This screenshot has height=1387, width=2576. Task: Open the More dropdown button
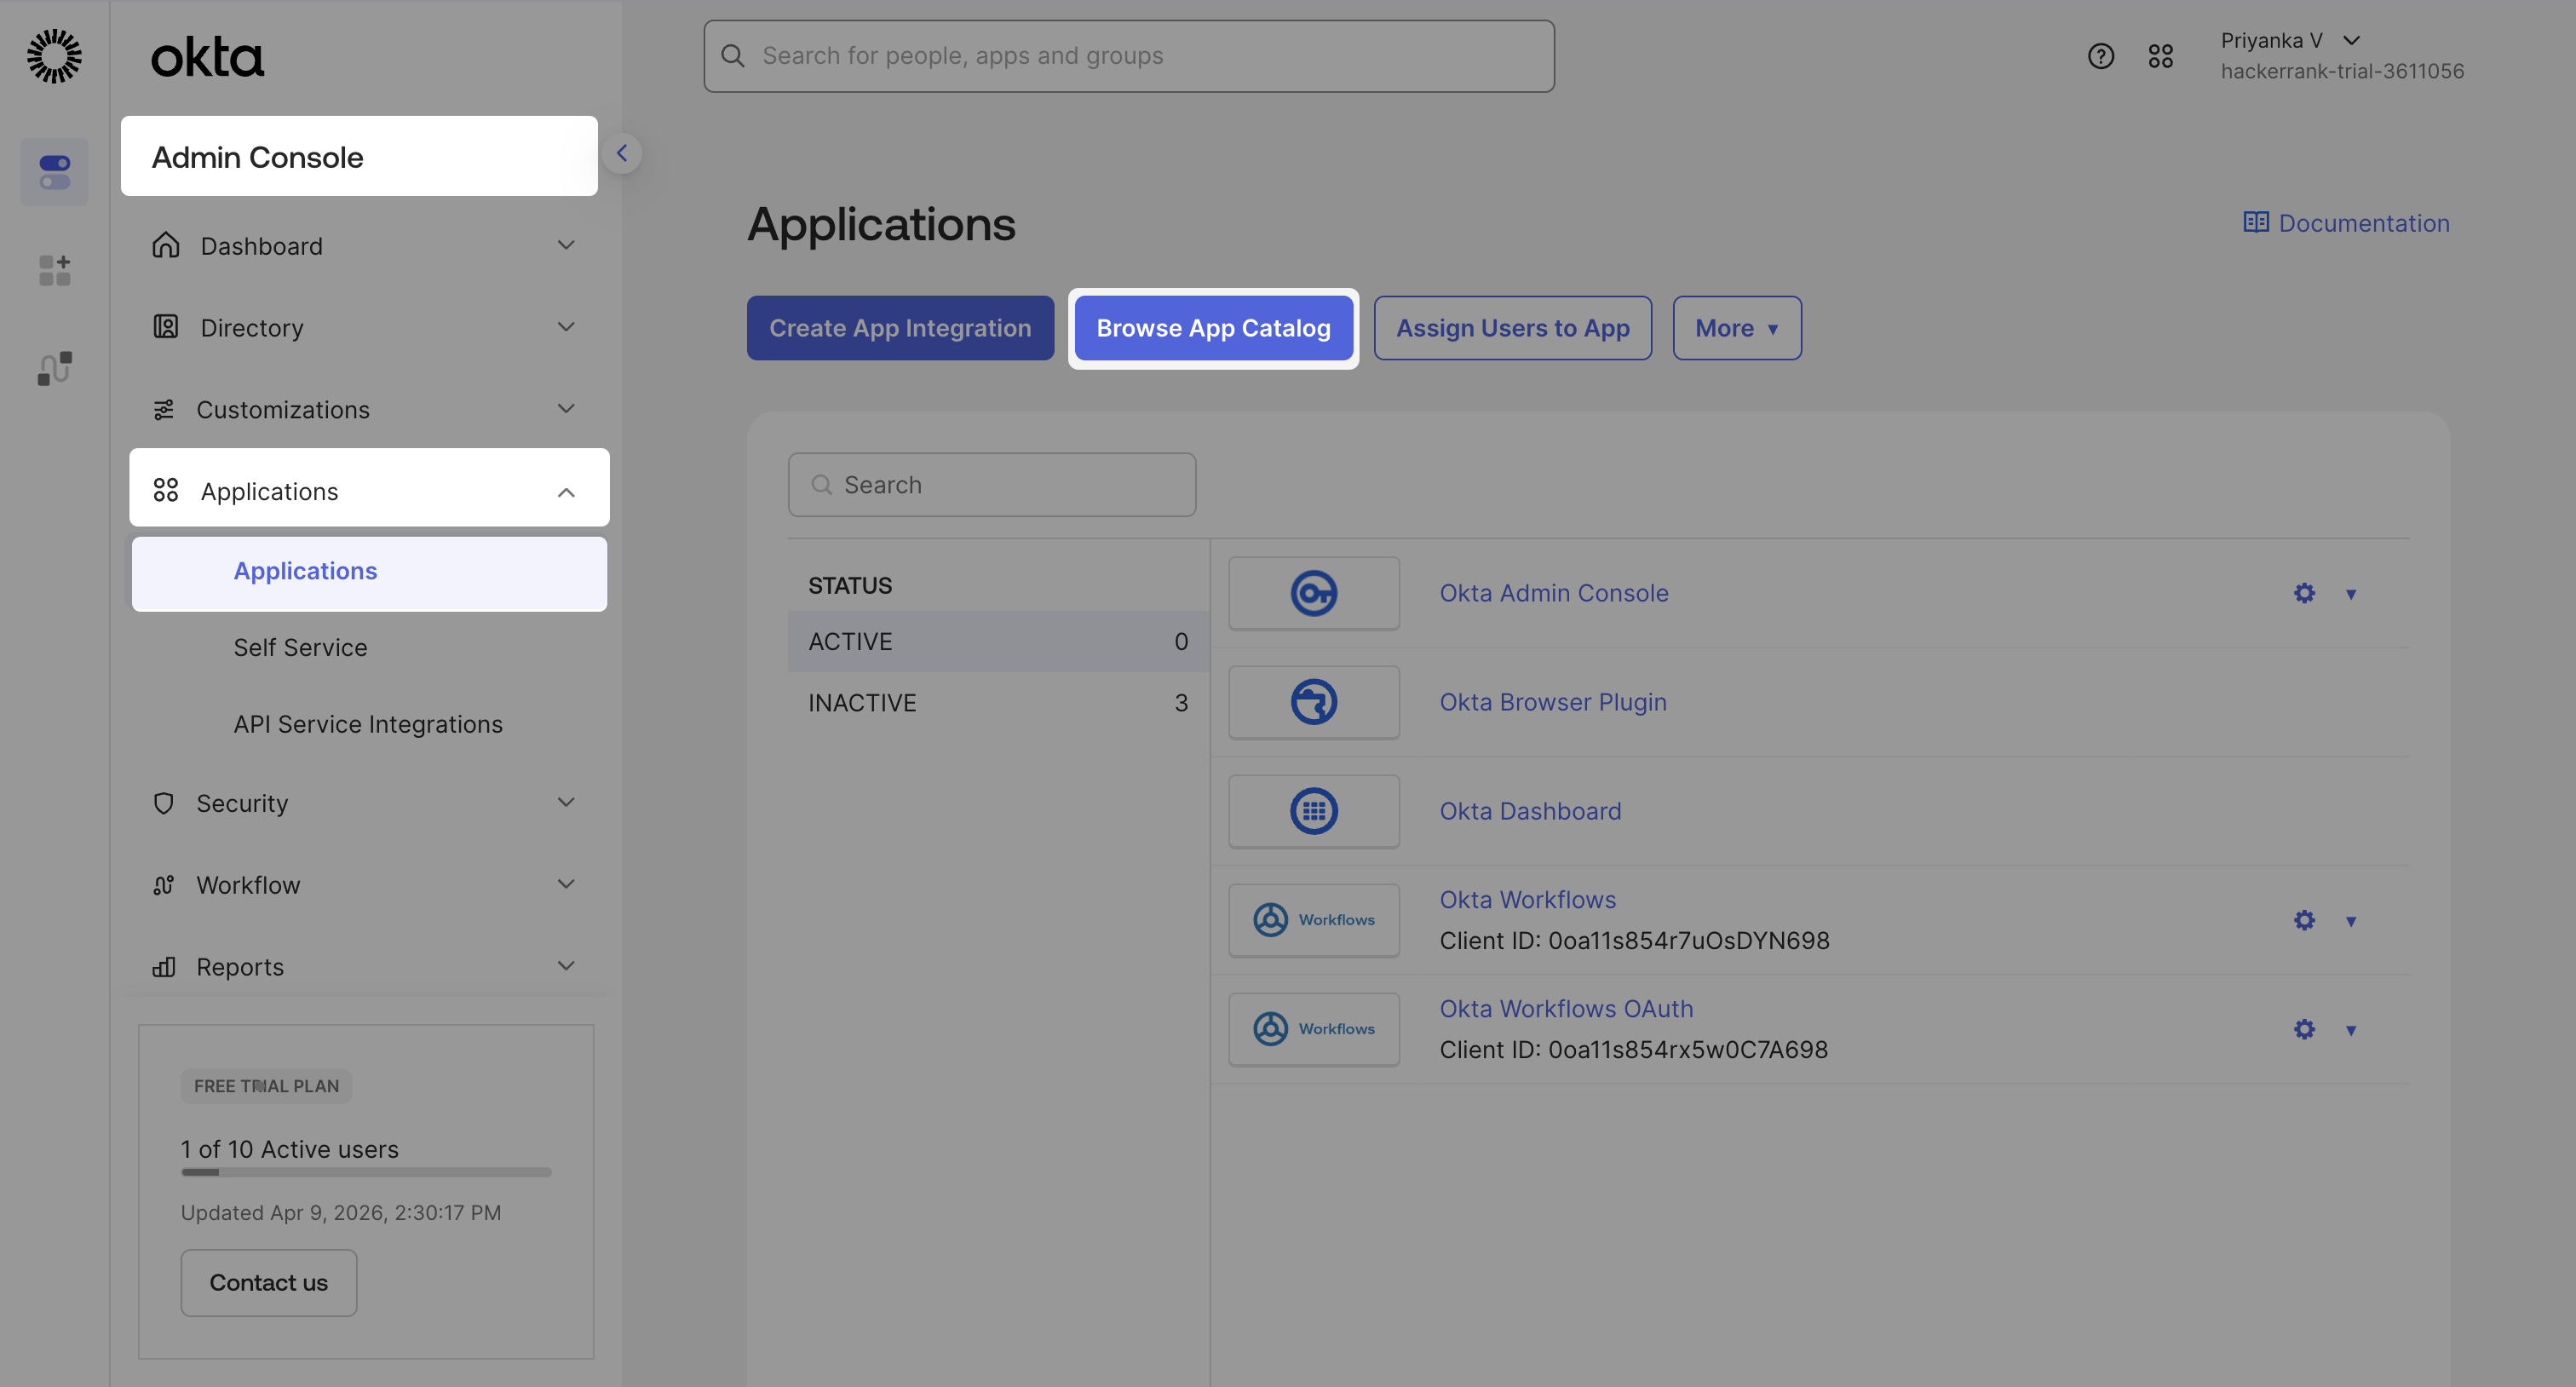[1736, 328]
